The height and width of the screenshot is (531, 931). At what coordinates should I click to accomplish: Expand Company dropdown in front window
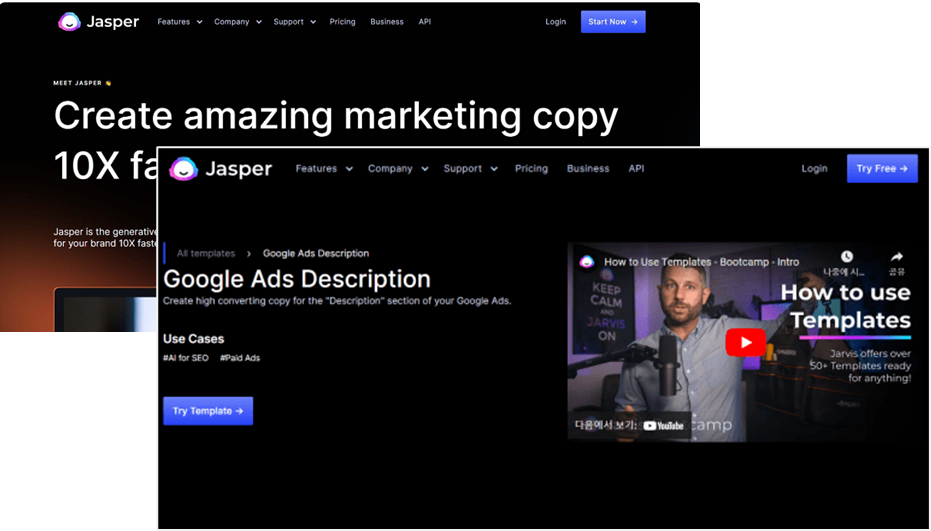pyautogui.click(x=398, y=169)
